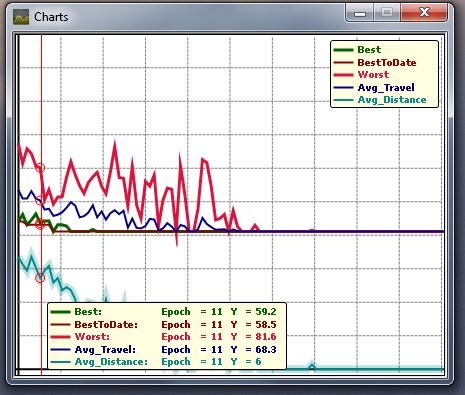Click the circle marker on the Best curve
Screen dimensions: 465x395
pos(40,223)
